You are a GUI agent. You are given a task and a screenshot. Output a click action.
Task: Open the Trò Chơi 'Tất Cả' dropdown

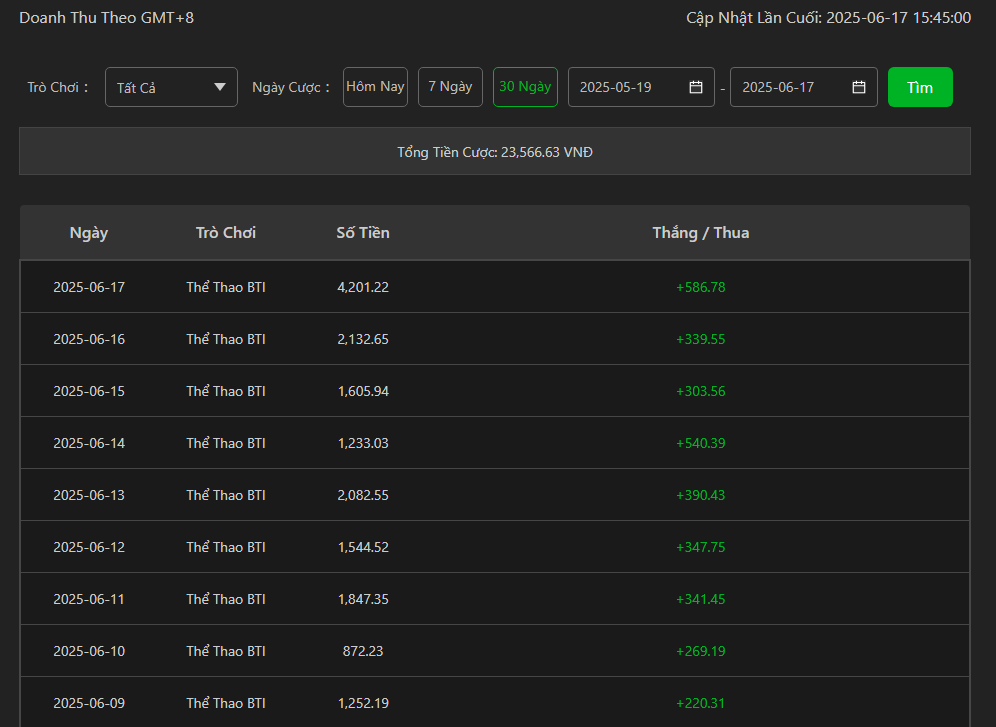[x=171, y=87]
